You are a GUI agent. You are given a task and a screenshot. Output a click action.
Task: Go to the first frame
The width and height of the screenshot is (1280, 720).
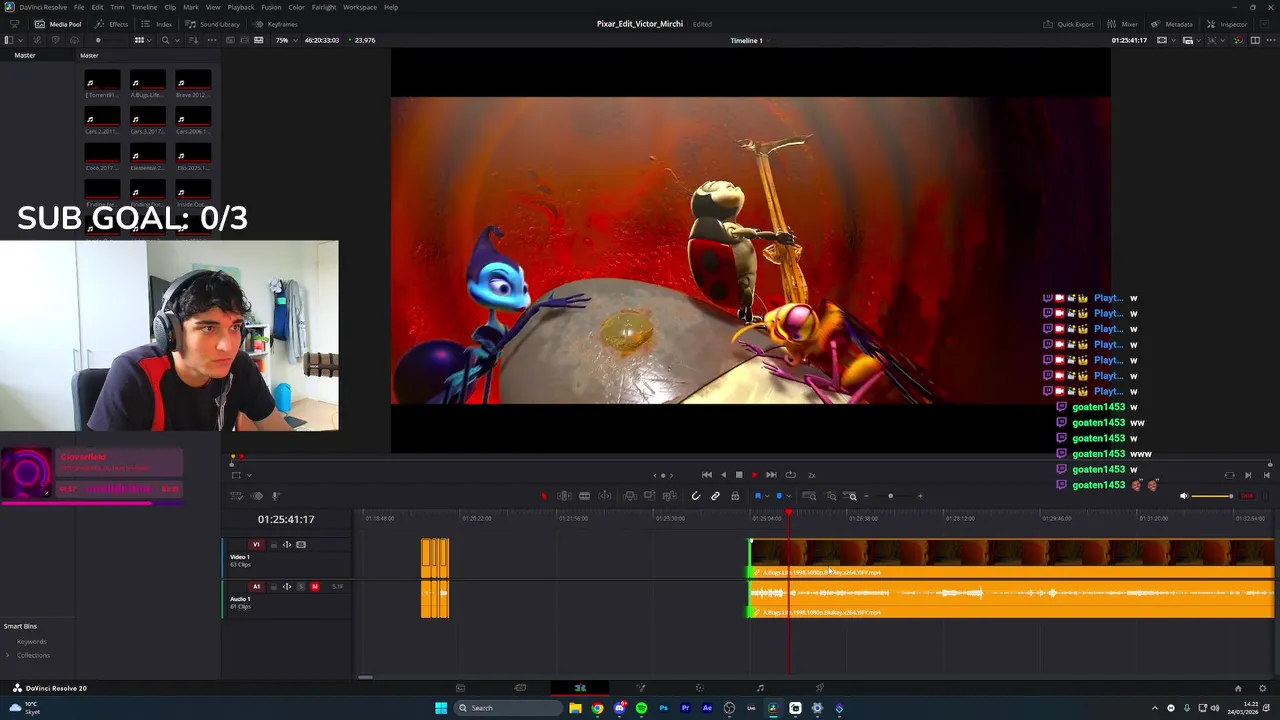coord(707,475)
